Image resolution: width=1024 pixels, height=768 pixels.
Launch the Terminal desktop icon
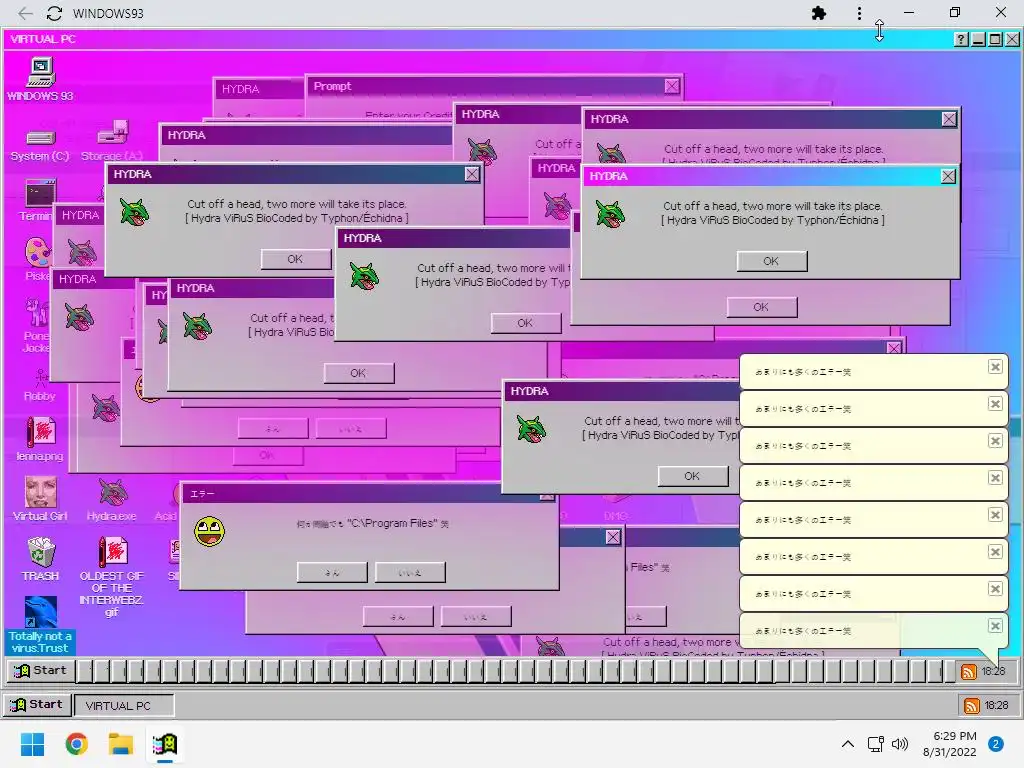39,201
